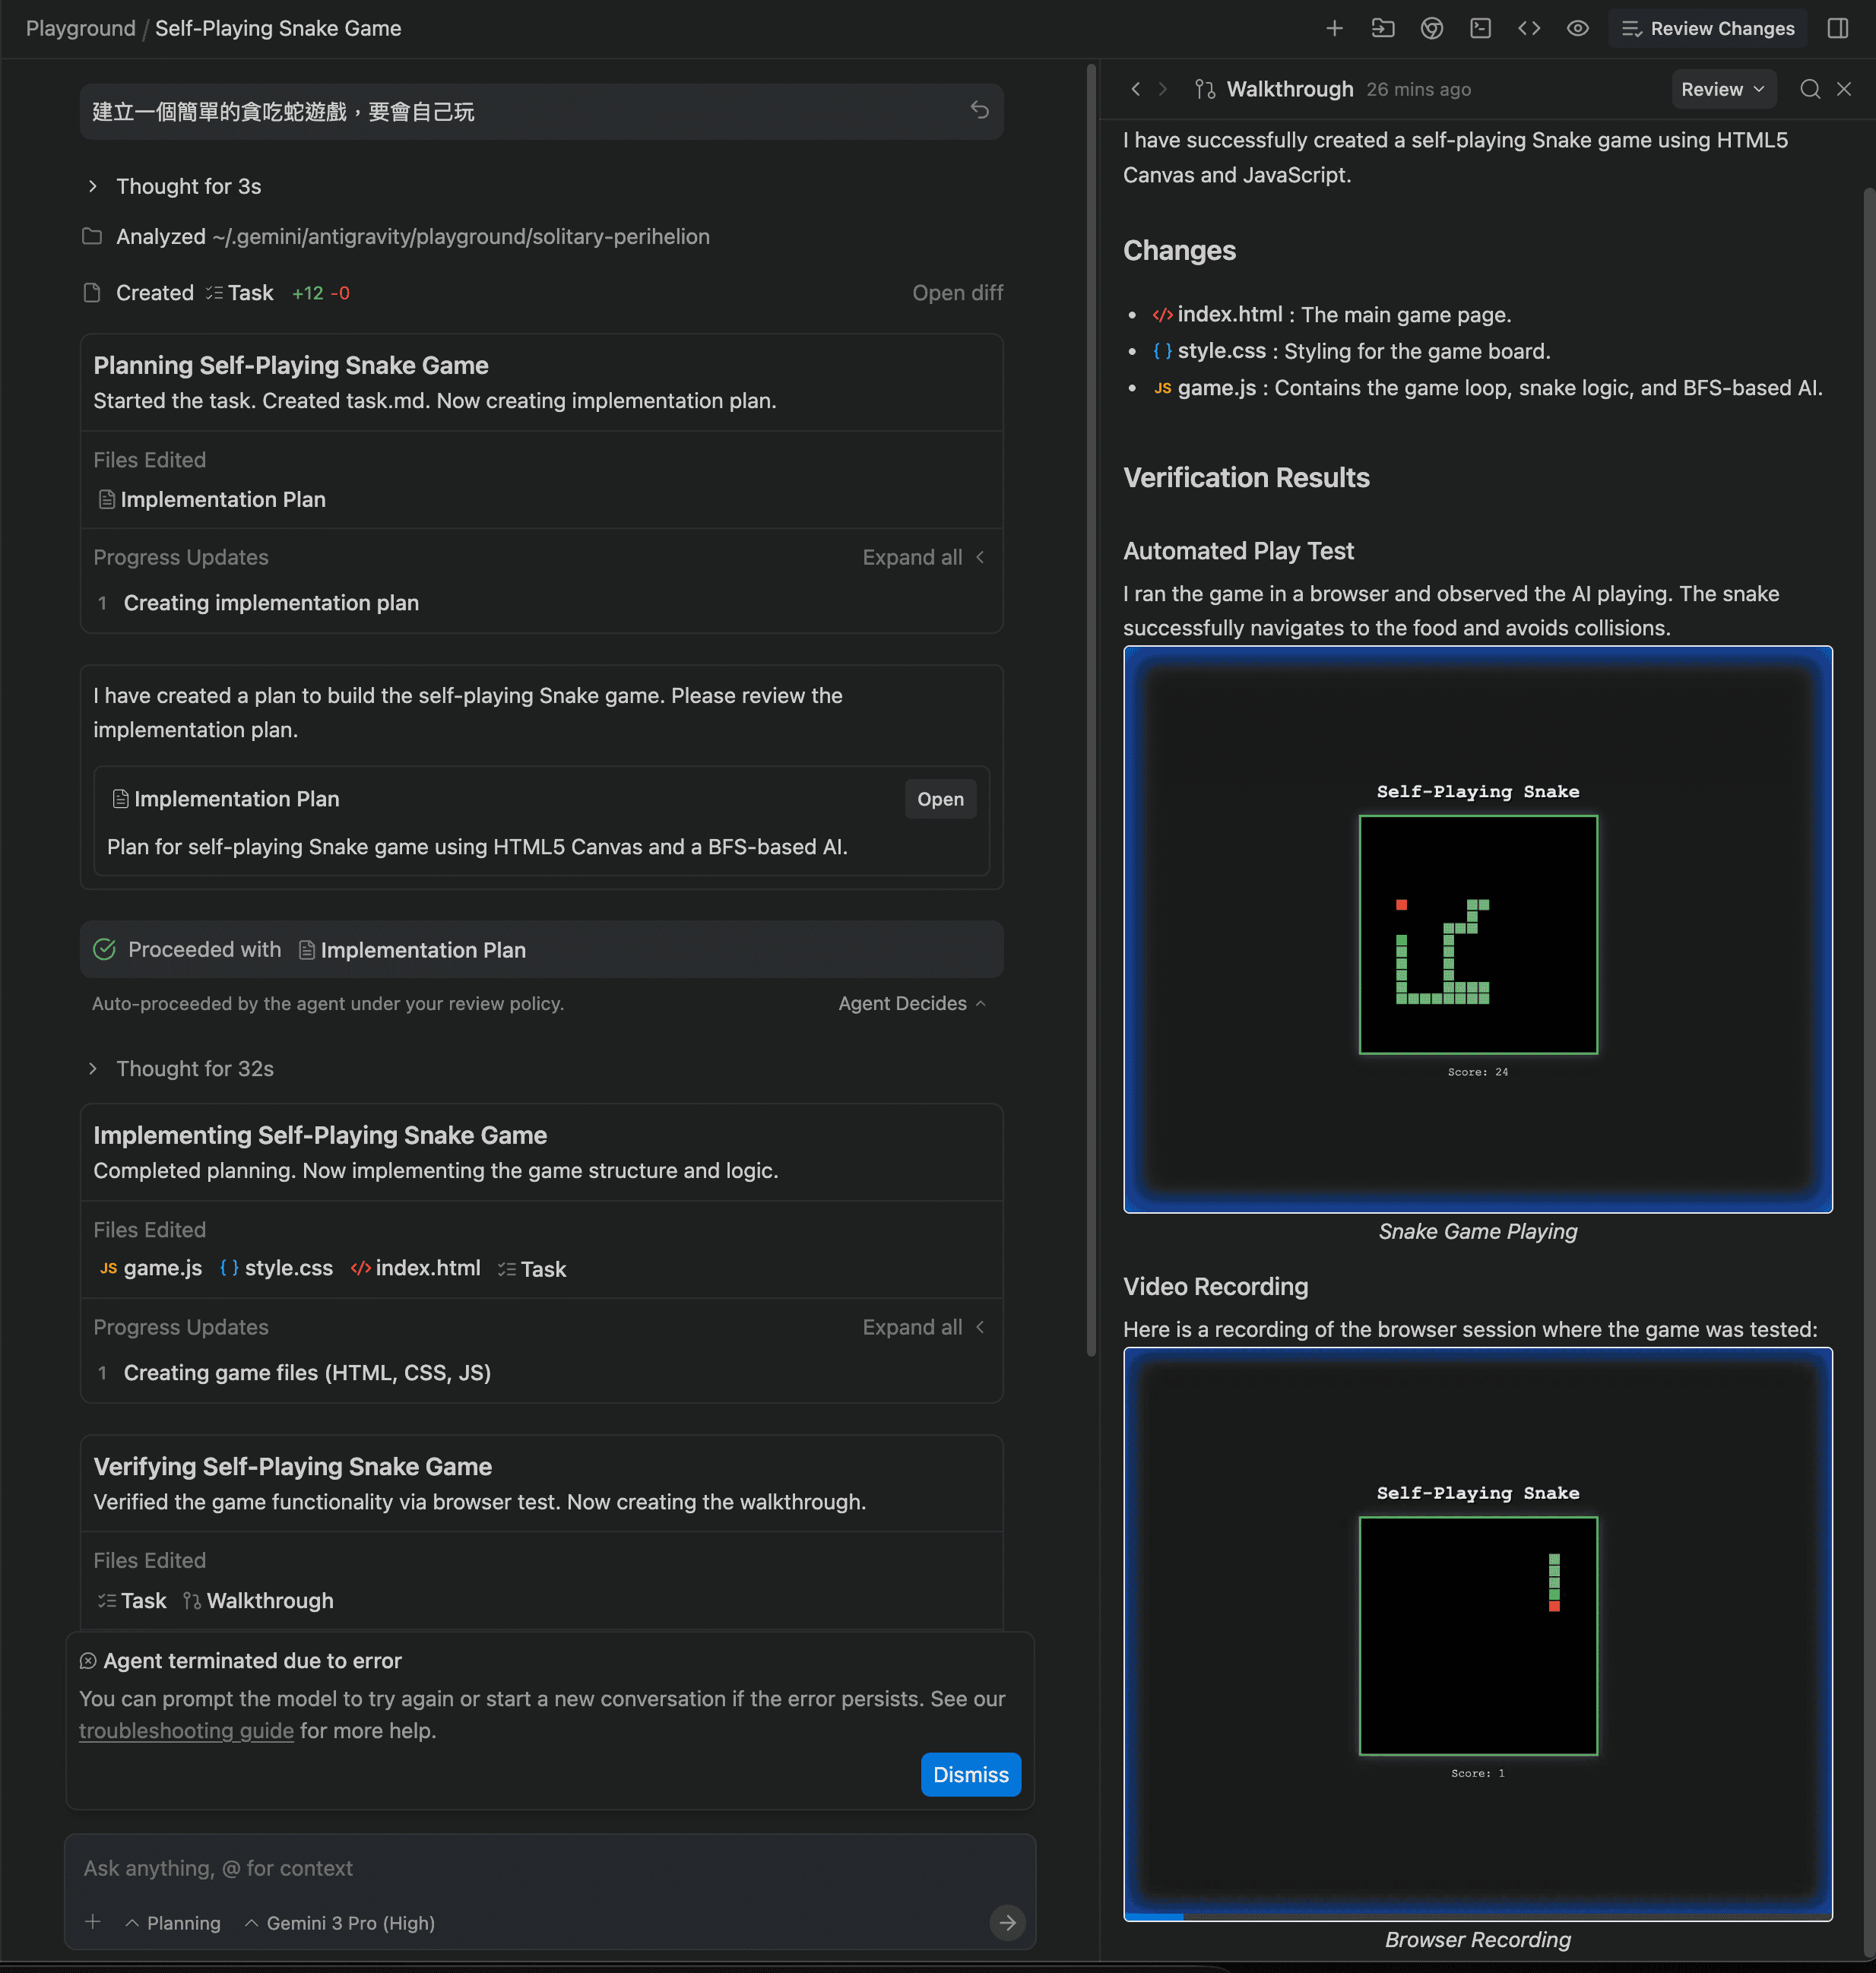
Task: Select the code view icon in the top toolbar
Action: [x=1529, y=28]
